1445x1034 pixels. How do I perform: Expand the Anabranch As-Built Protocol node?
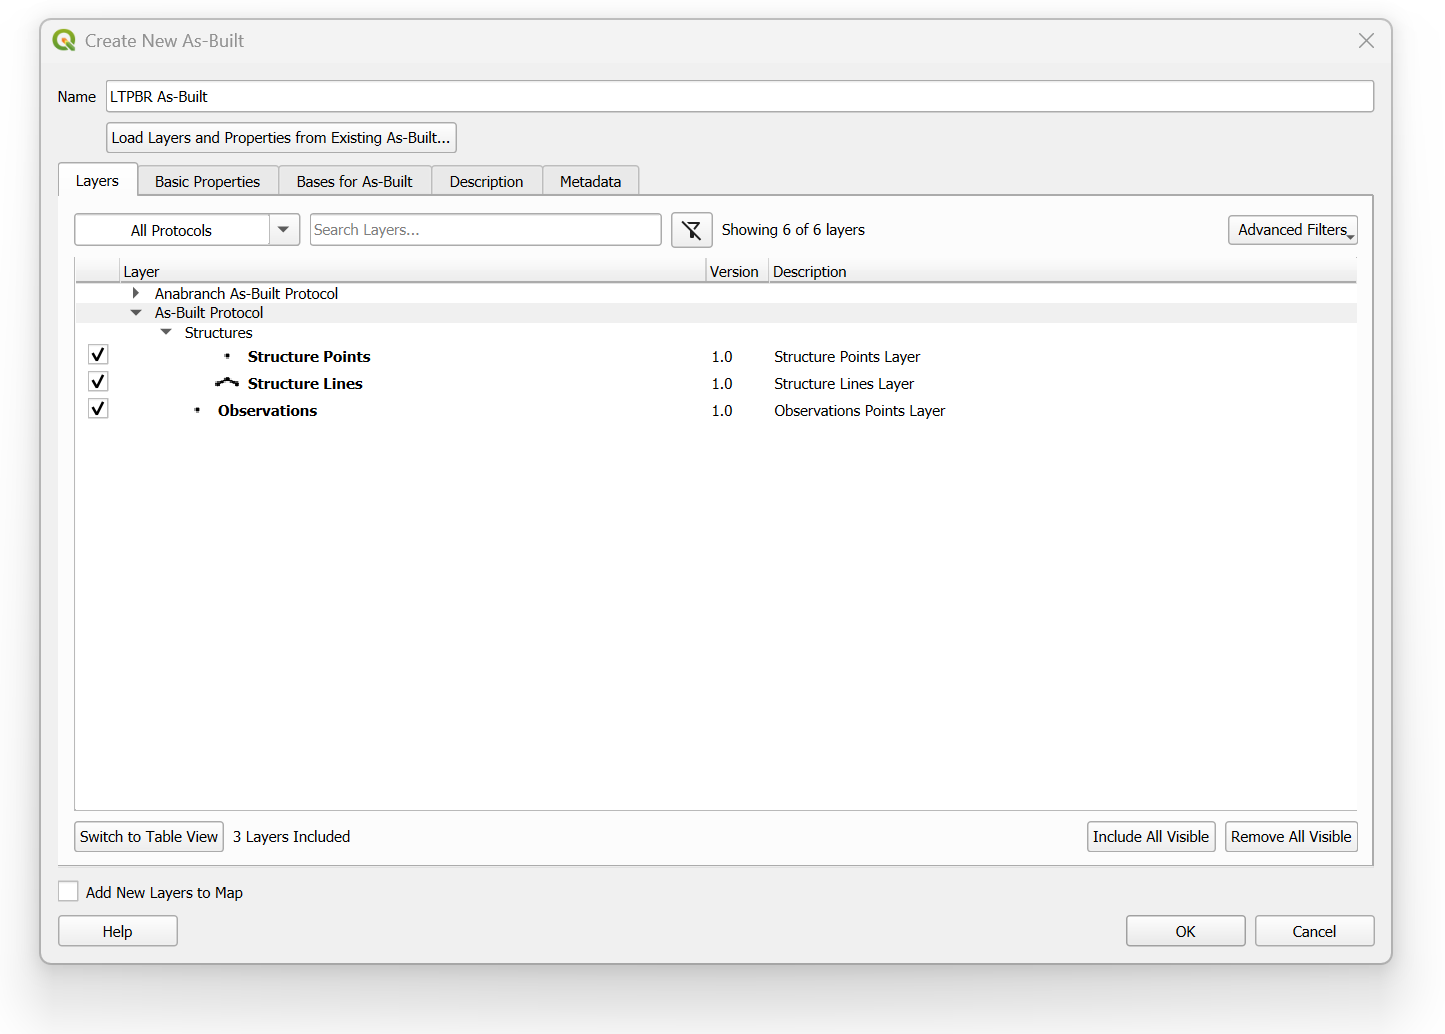[136, 293]
